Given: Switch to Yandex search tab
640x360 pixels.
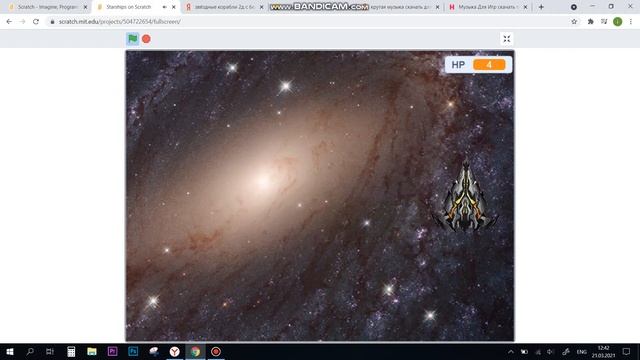Looking at the screenshot, I should pyautogui.click(x=223, y=7).
